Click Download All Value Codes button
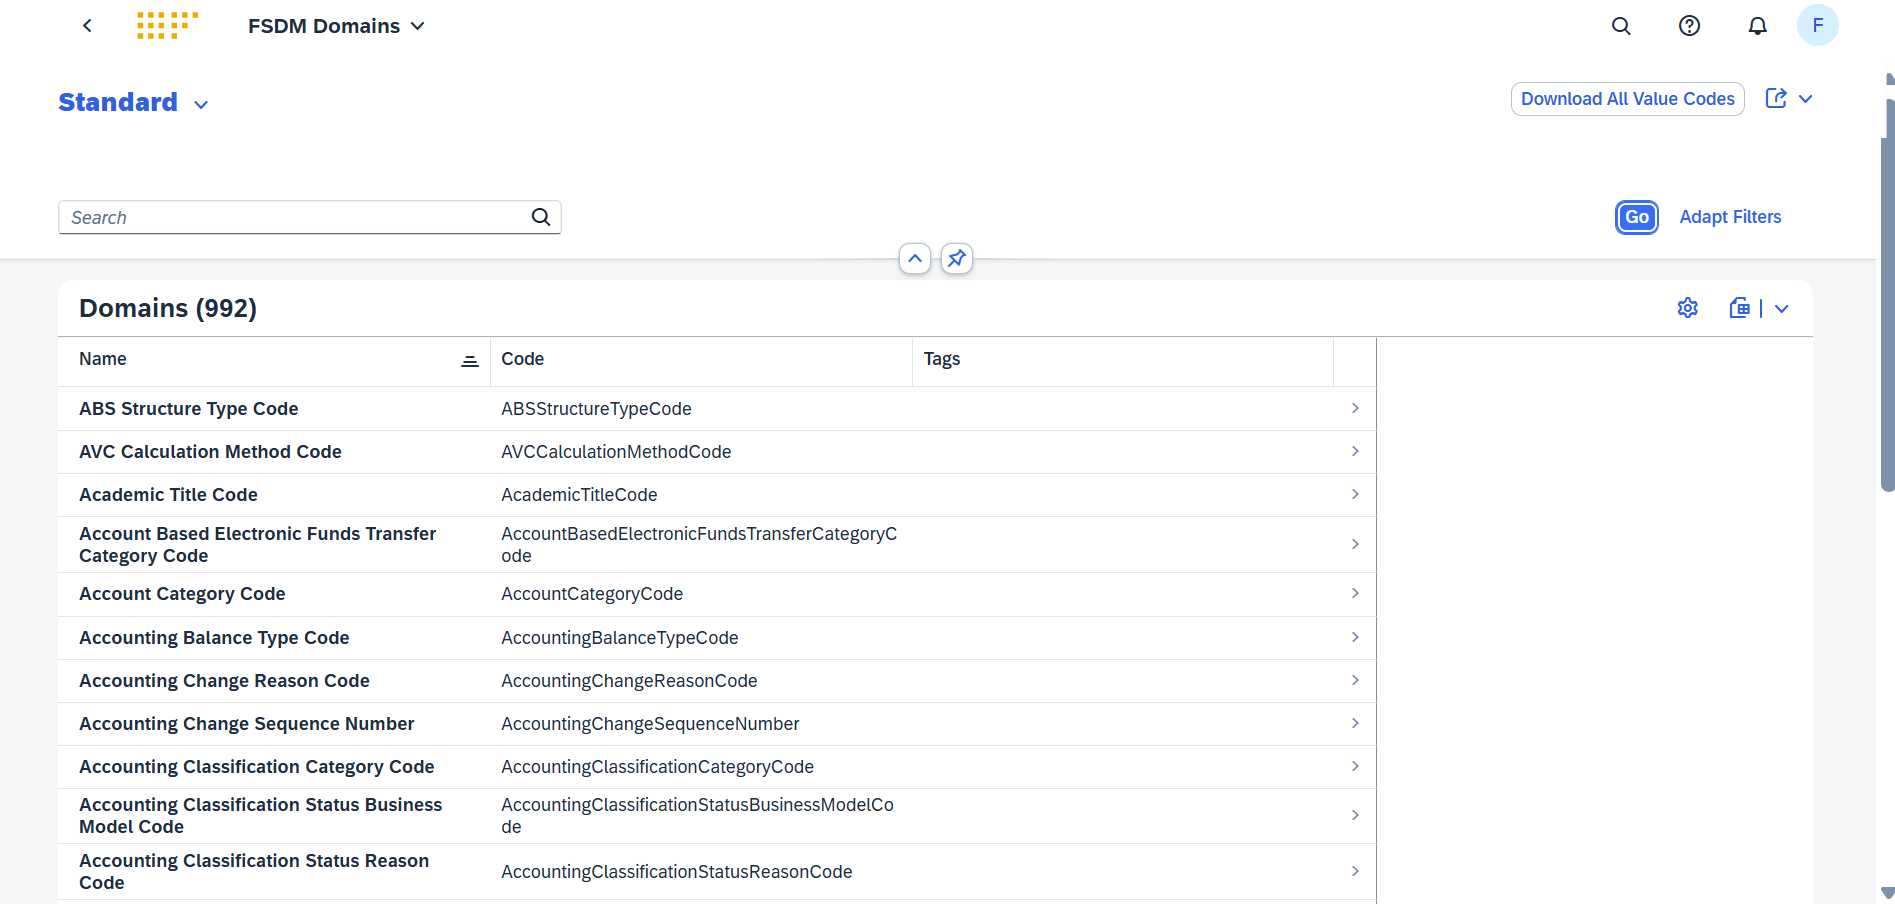This screenshot has height=904, width=1895. (x=1627, y=99)
